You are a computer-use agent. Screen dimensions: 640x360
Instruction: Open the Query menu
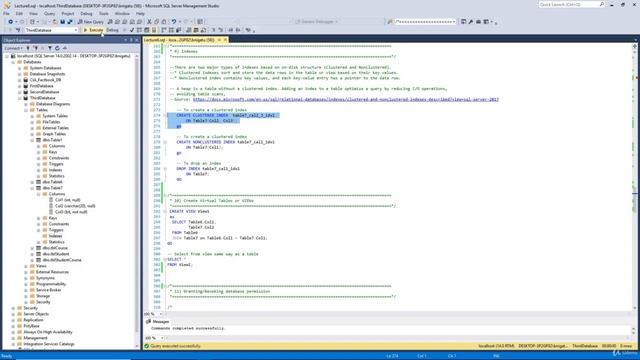click(x=49, y=13)
